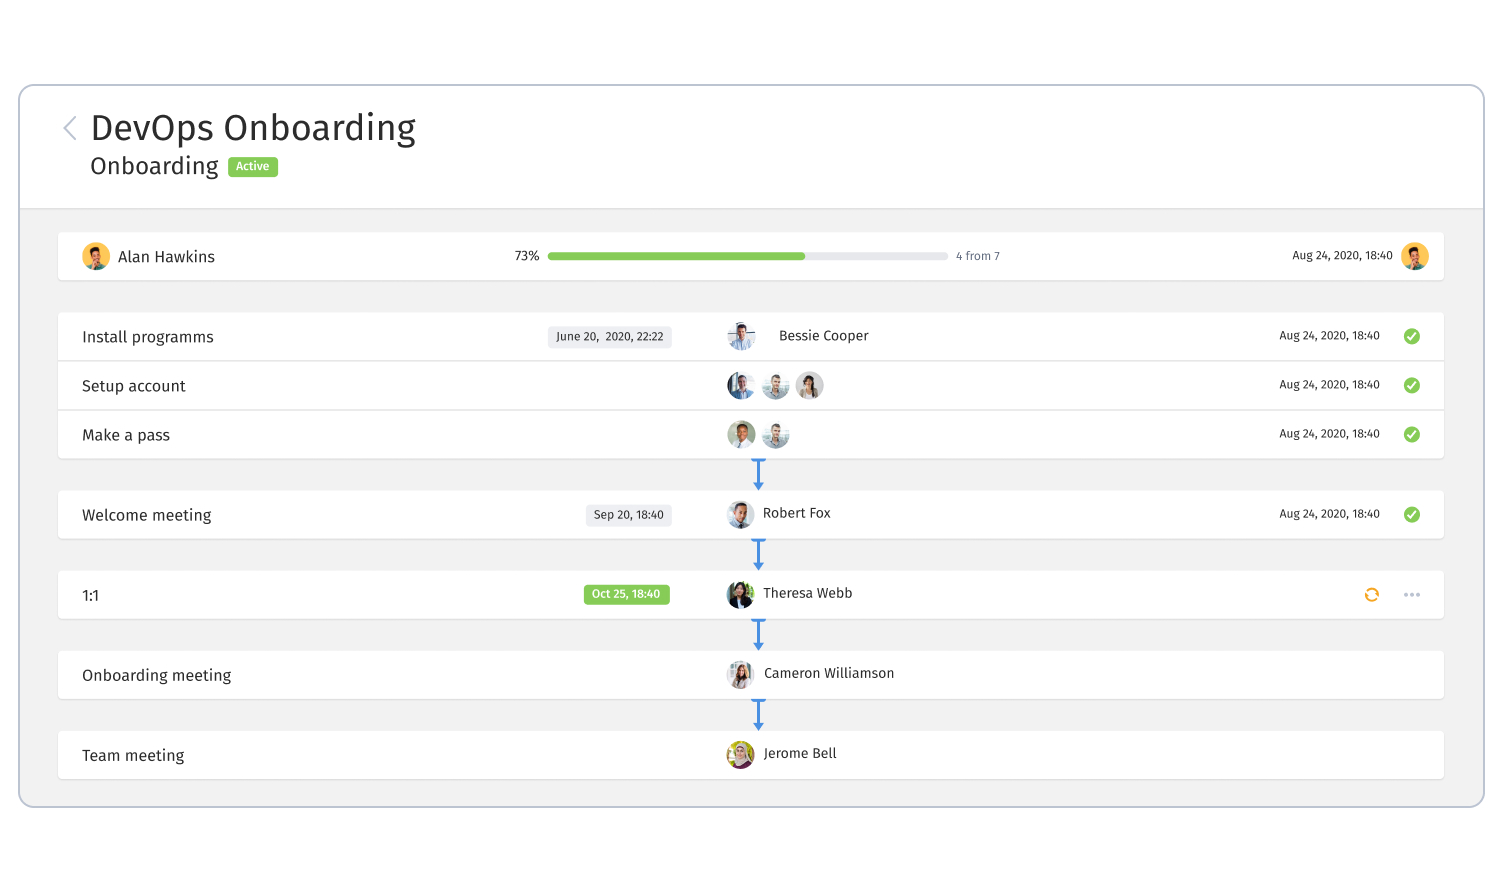Open the three-dot menu on 1:1 row
1504x892 pixels.
1412,595
